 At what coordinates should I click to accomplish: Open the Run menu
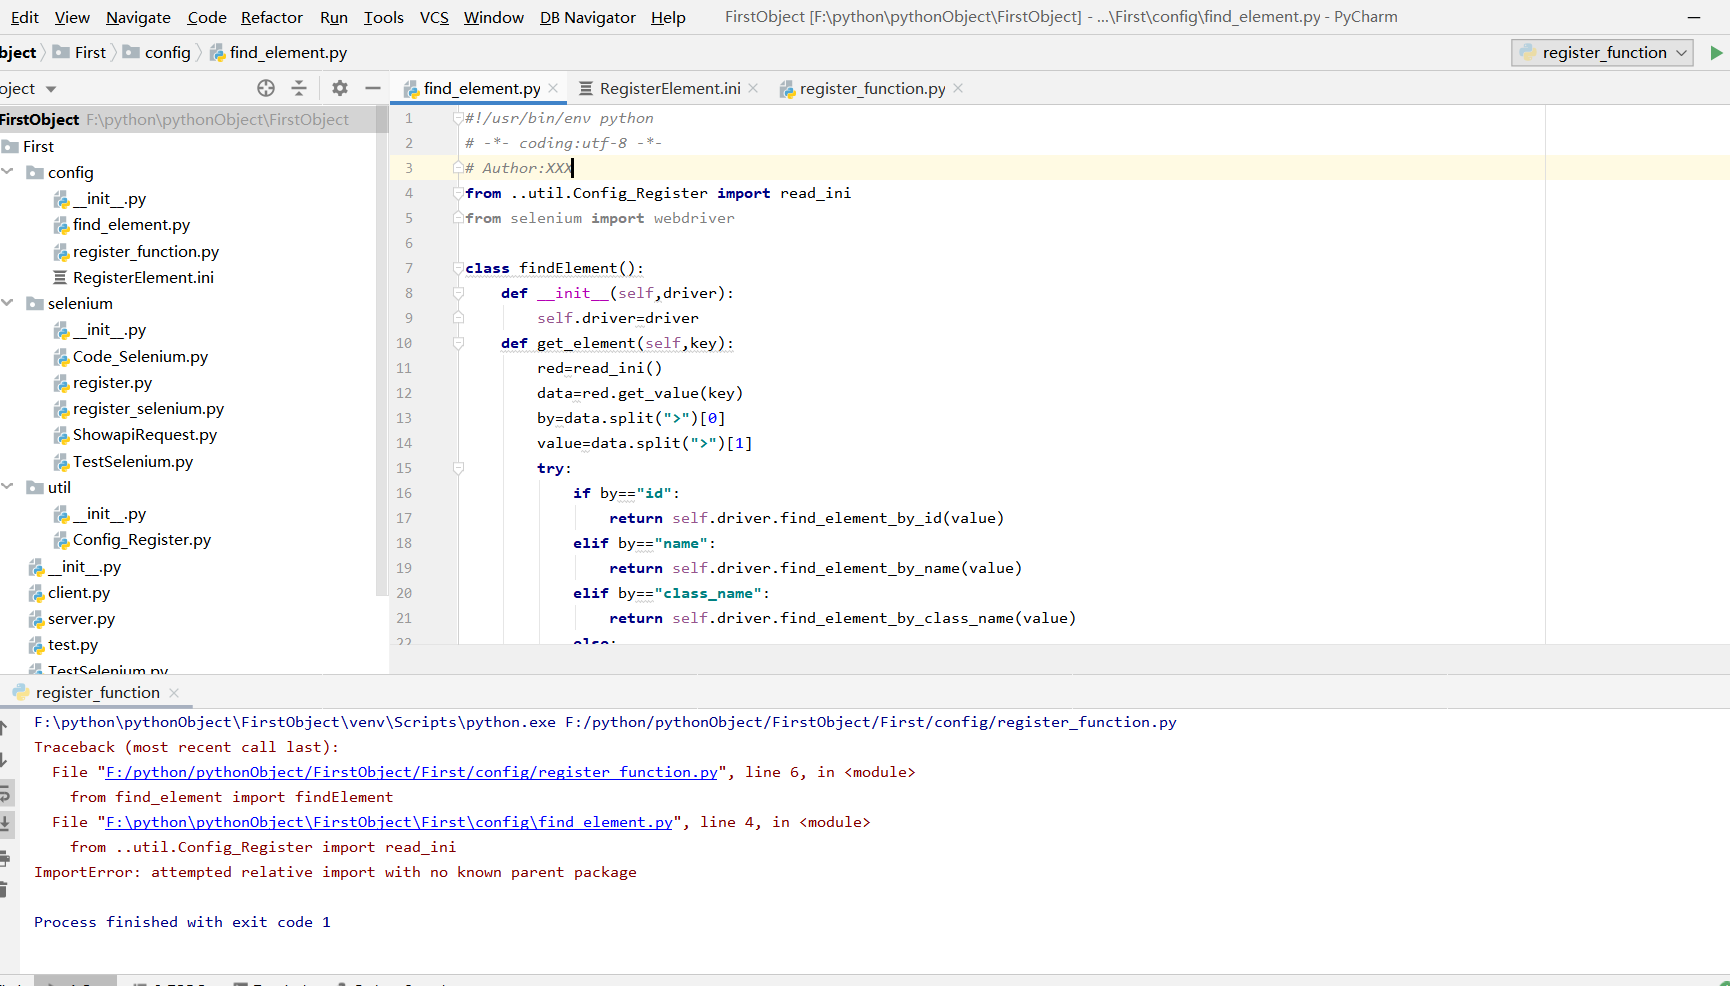[334, 17]
